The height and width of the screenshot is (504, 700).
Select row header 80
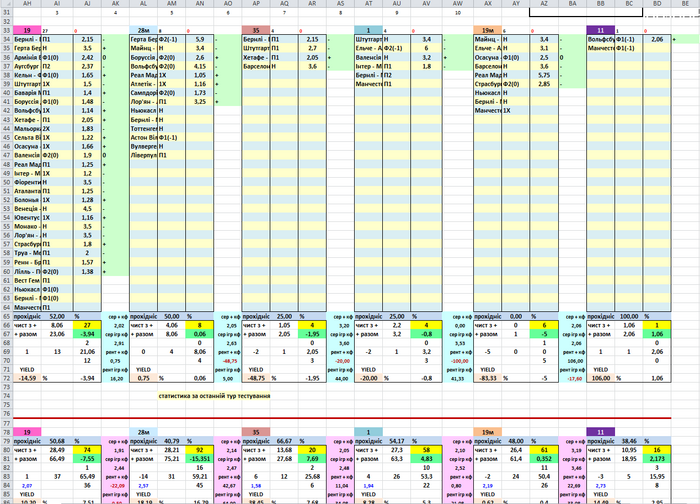(6, 450)
